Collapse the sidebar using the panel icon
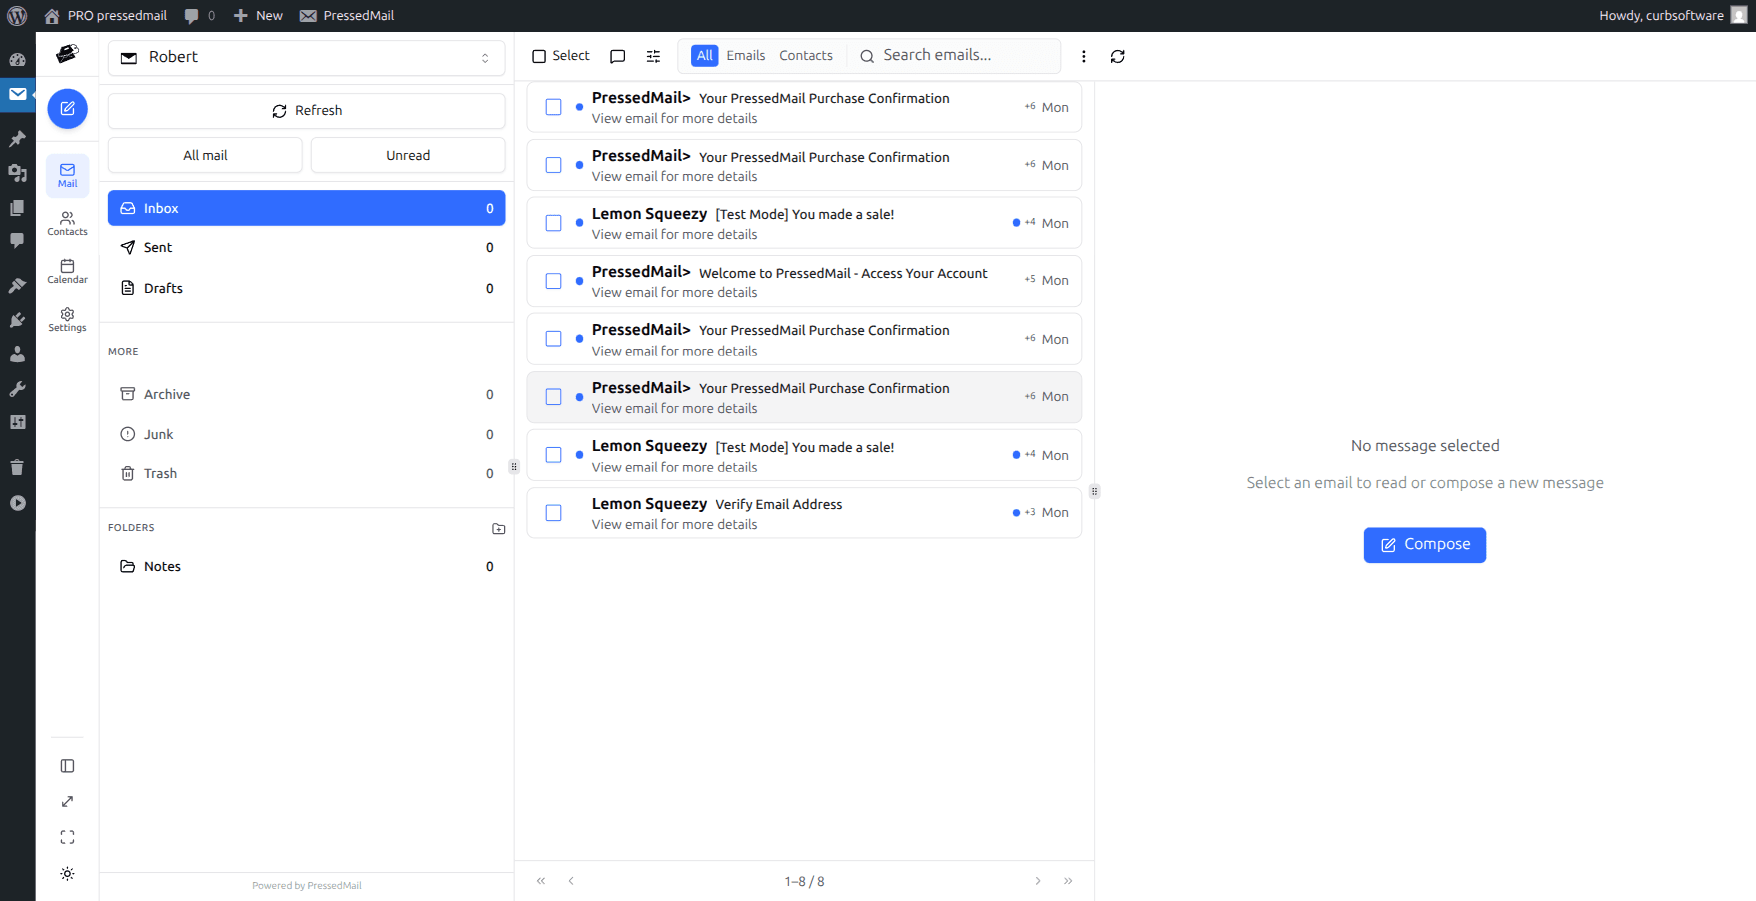The width and height of the screenshot is (1756, 901). 67,765
